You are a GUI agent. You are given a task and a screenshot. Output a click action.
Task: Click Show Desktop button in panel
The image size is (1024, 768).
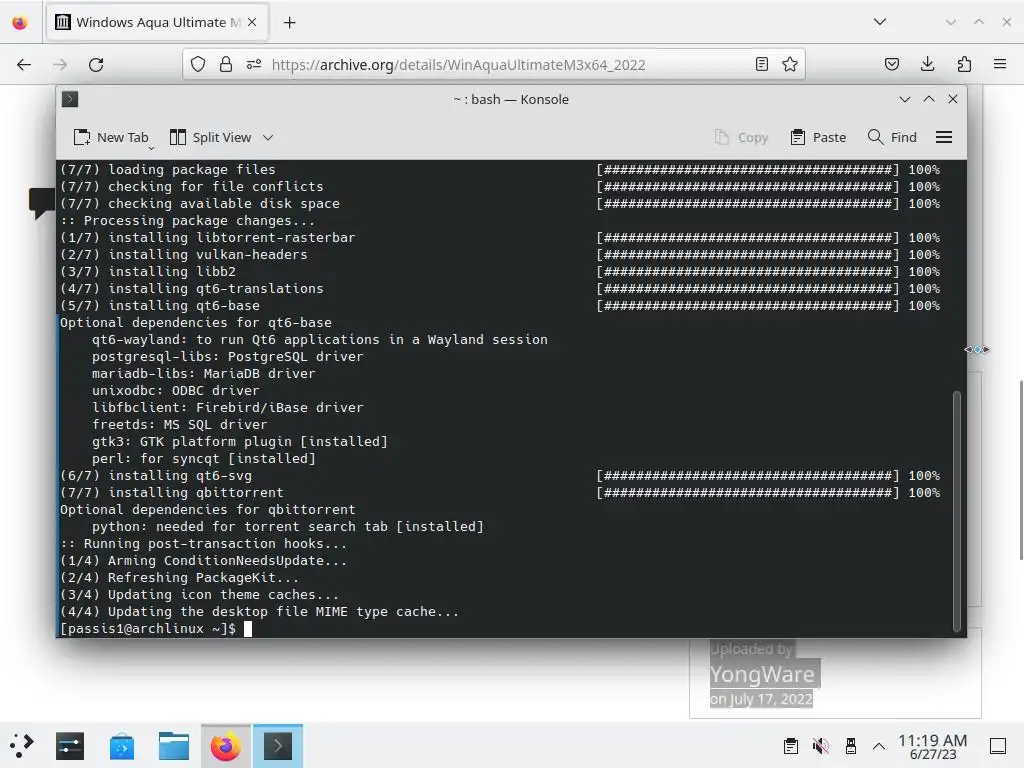click(x=998, y=746)
